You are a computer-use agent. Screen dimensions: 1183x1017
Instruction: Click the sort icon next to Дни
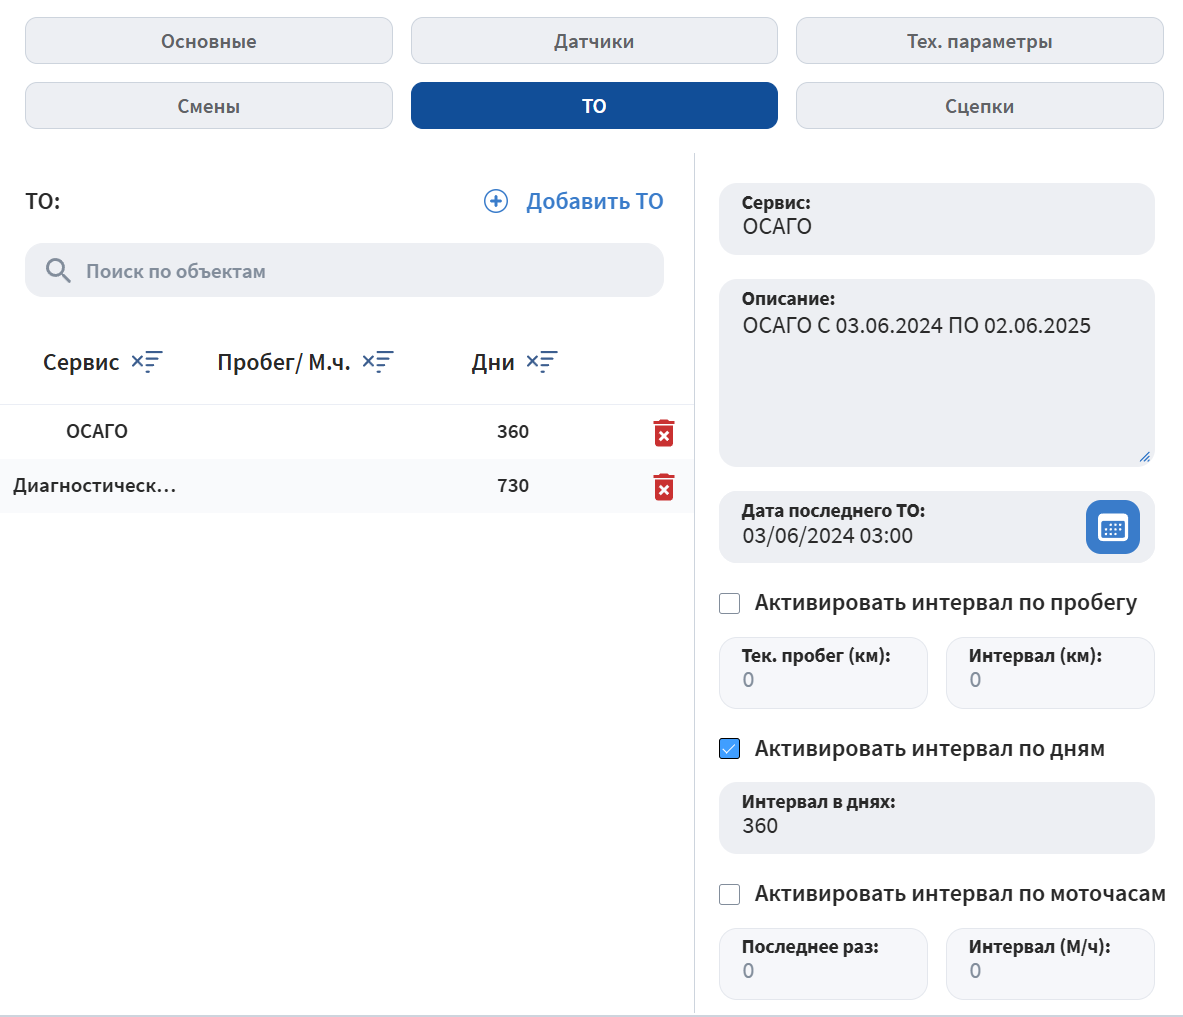[x=542, y=362]
